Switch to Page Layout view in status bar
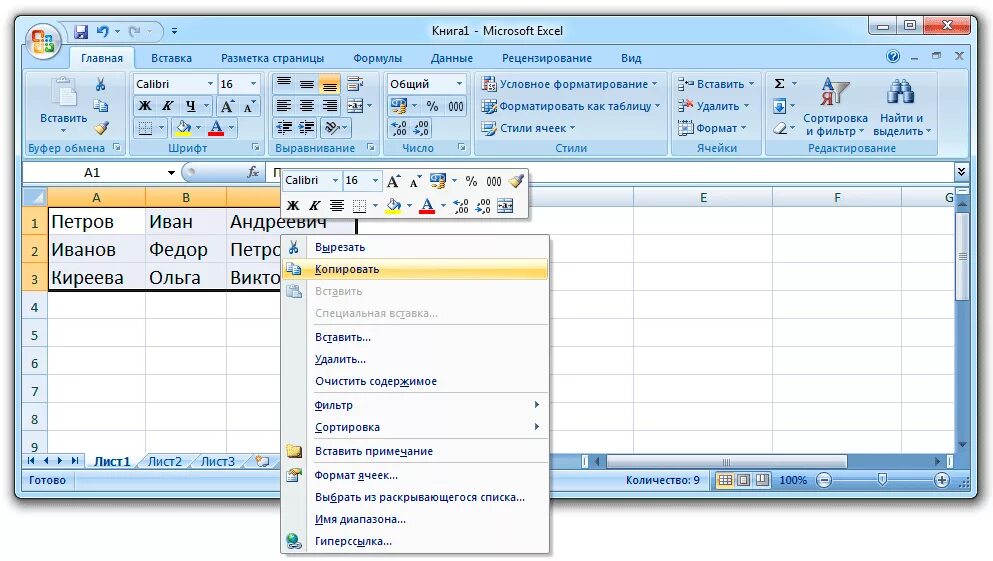Screen dimensions: 993x561 (x=744, y=481)
